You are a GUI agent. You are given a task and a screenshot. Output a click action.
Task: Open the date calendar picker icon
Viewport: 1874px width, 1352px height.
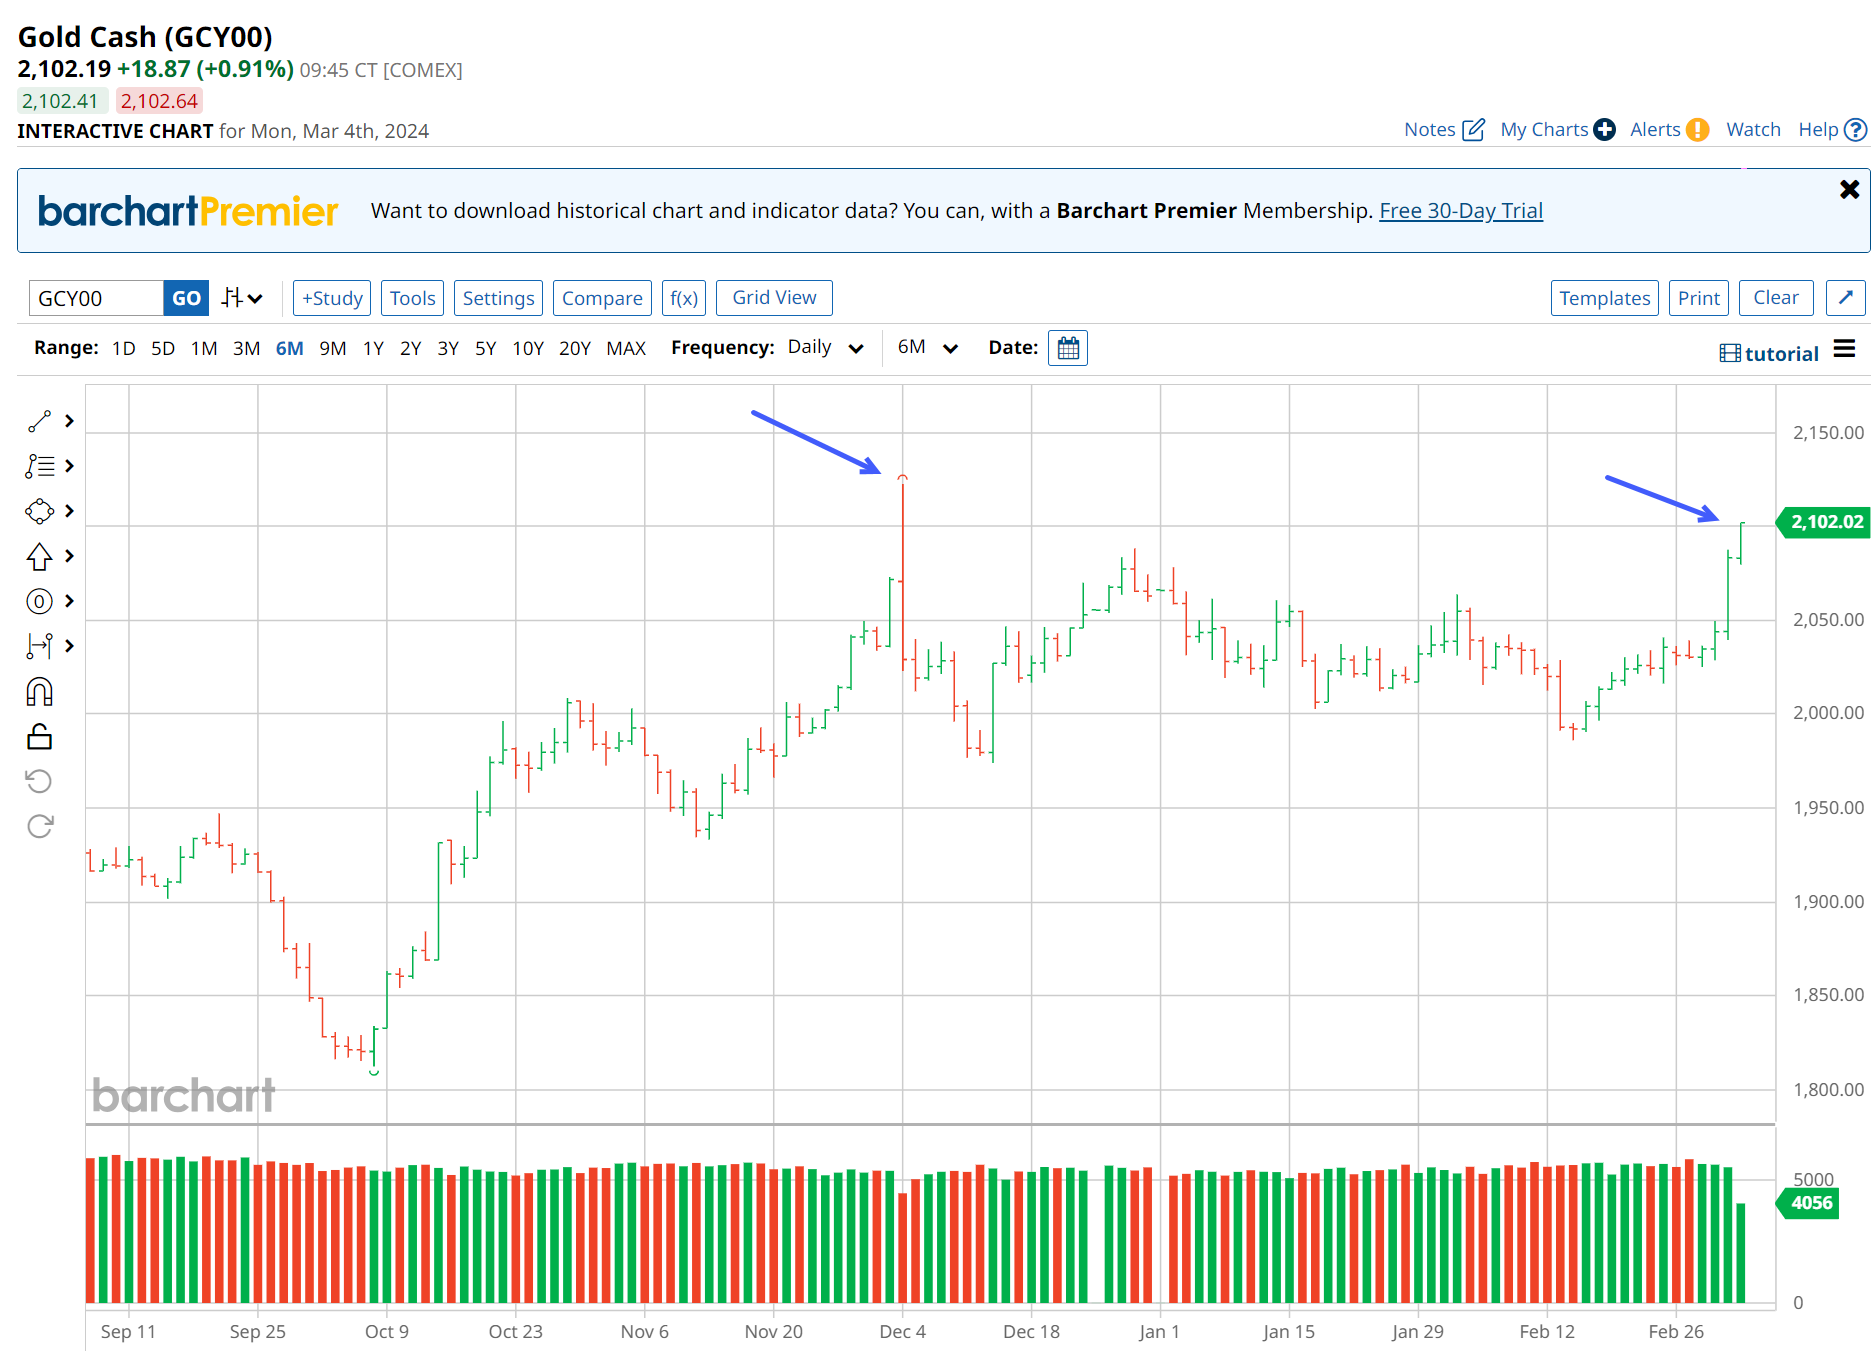[1067, 348]
